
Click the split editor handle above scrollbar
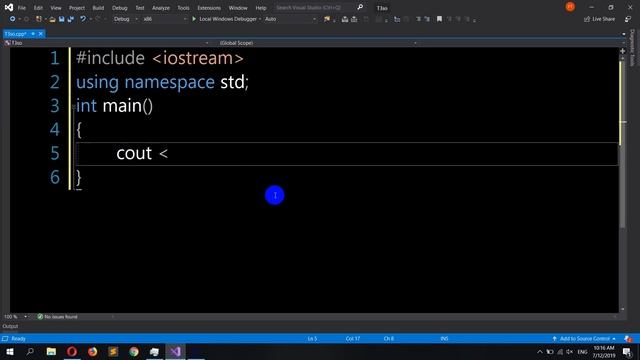tap(622, 51)
